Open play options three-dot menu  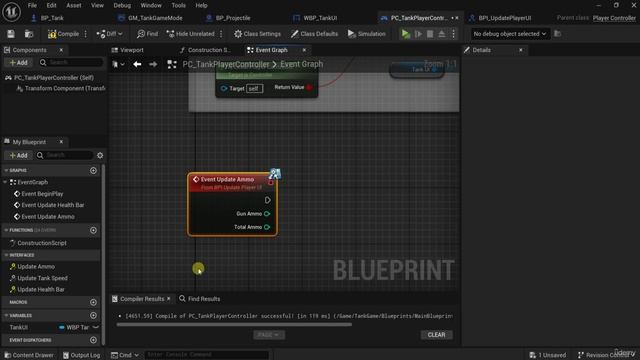coord(453,34)
